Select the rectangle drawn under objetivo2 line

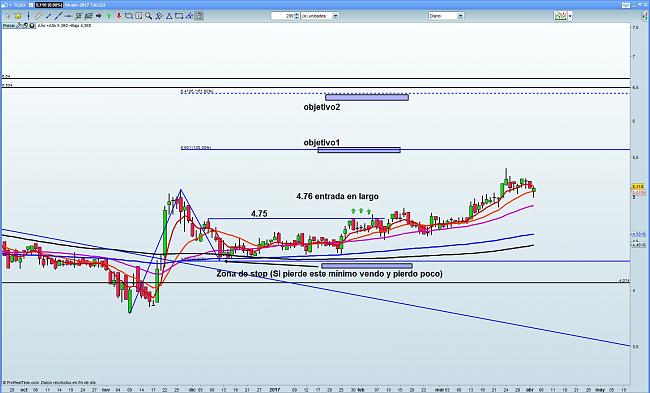pyautogui.click(x=367, y=98)
